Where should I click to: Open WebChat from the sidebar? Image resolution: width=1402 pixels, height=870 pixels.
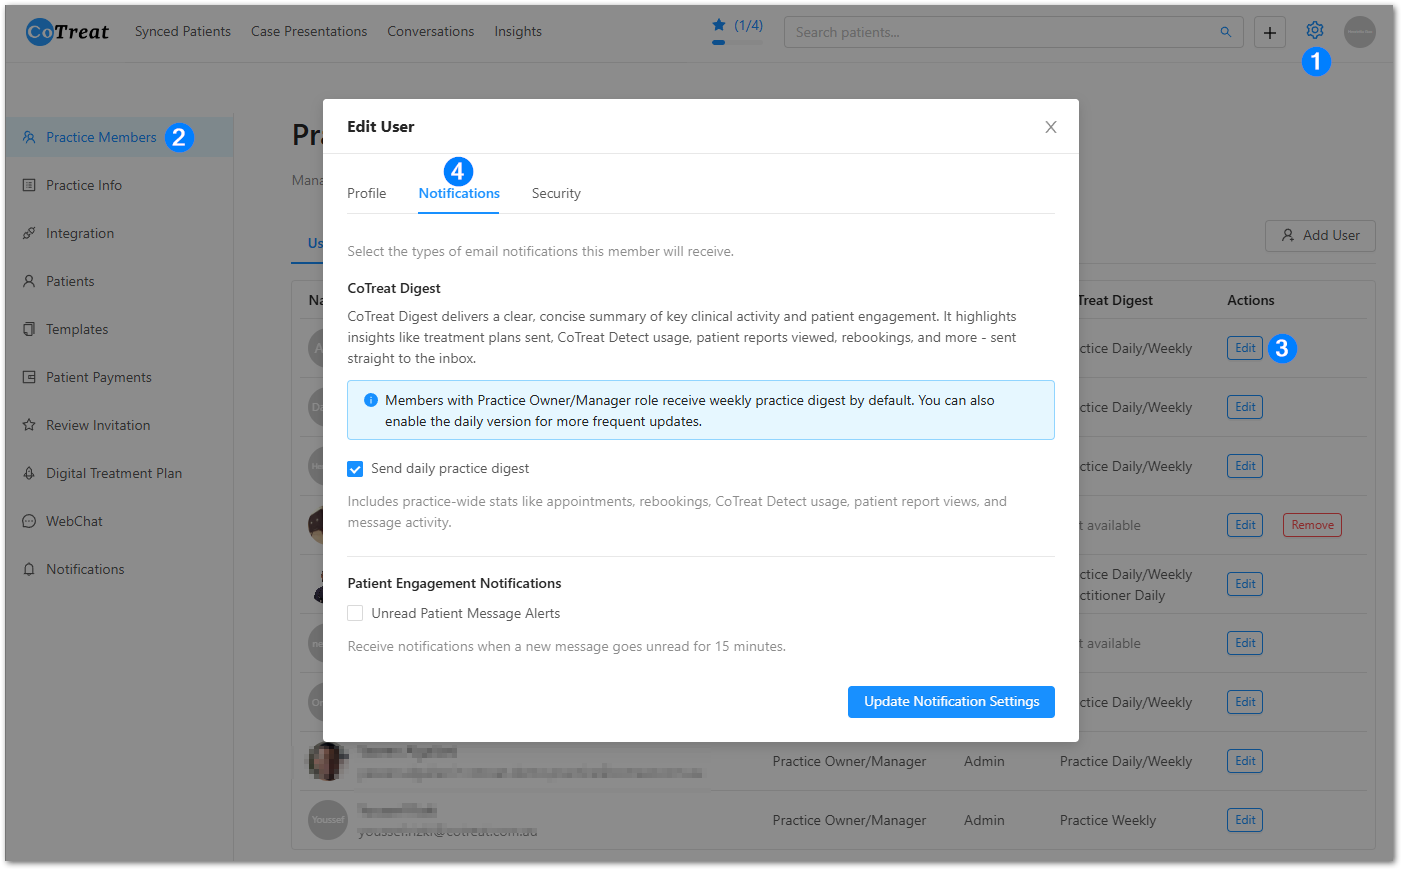point(74,521)
